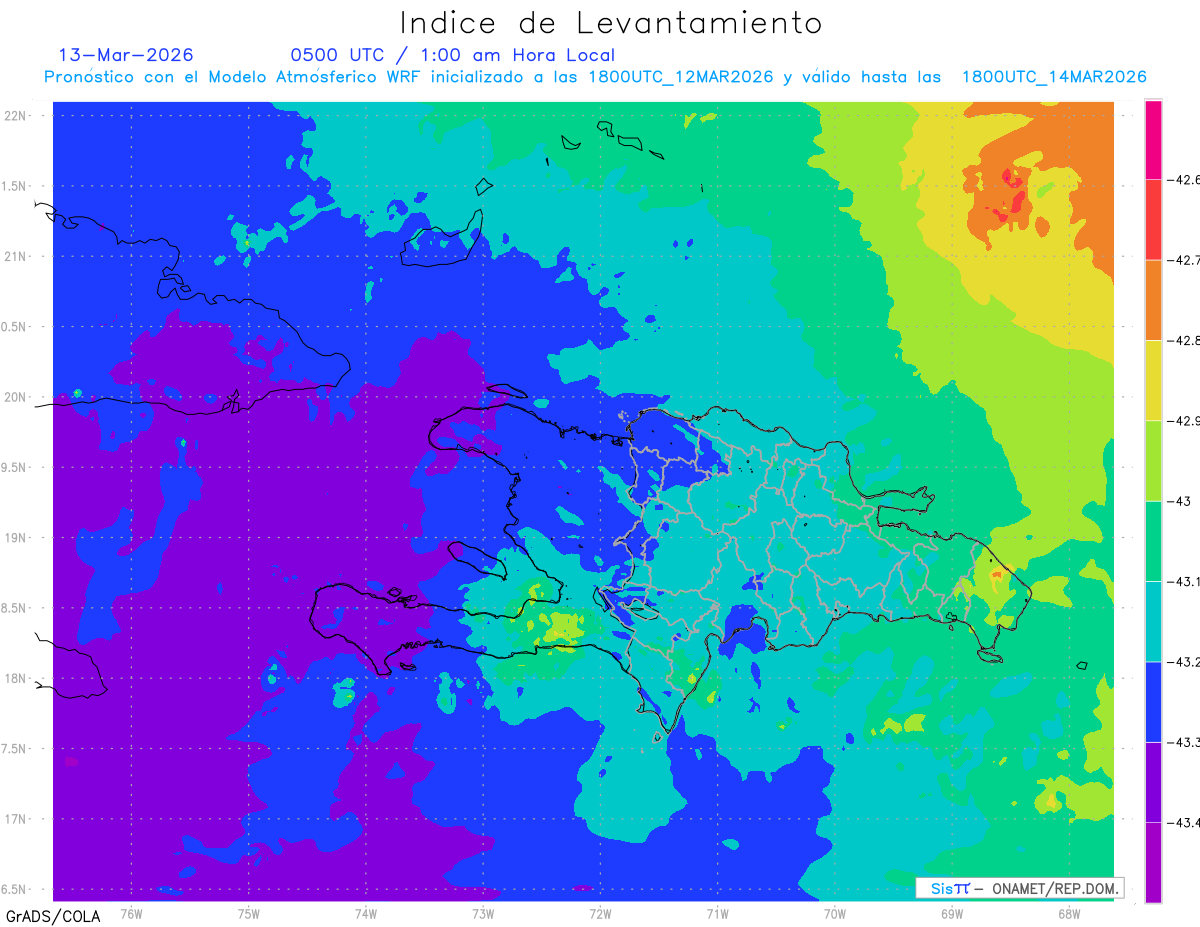Click the '74W' longitude label
The width and height of the screenshot is (1200, 927).
(x=365, y=914)
